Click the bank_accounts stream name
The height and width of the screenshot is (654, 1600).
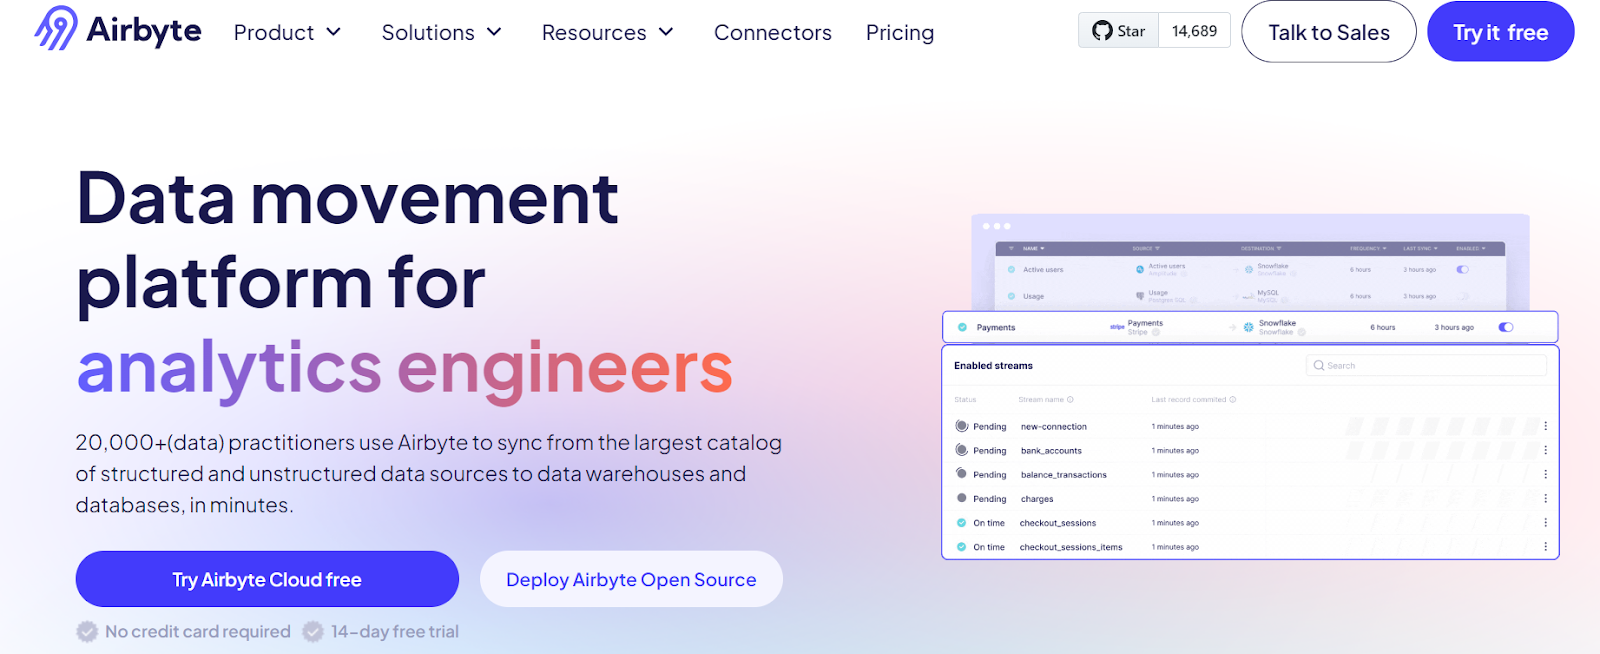coord(1051,451)
